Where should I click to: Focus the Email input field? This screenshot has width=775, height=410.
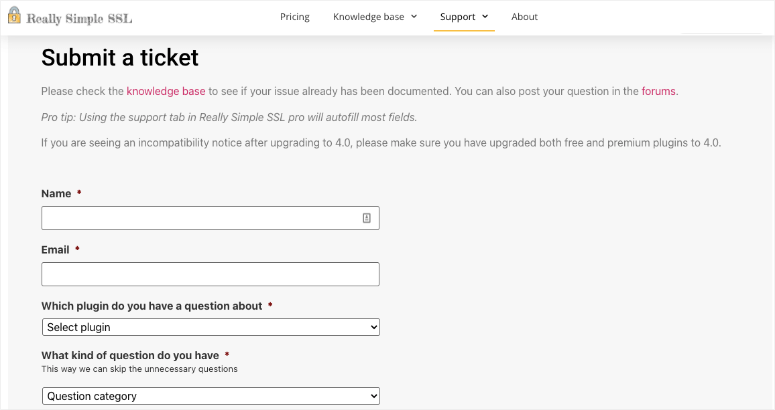[211, 274]
